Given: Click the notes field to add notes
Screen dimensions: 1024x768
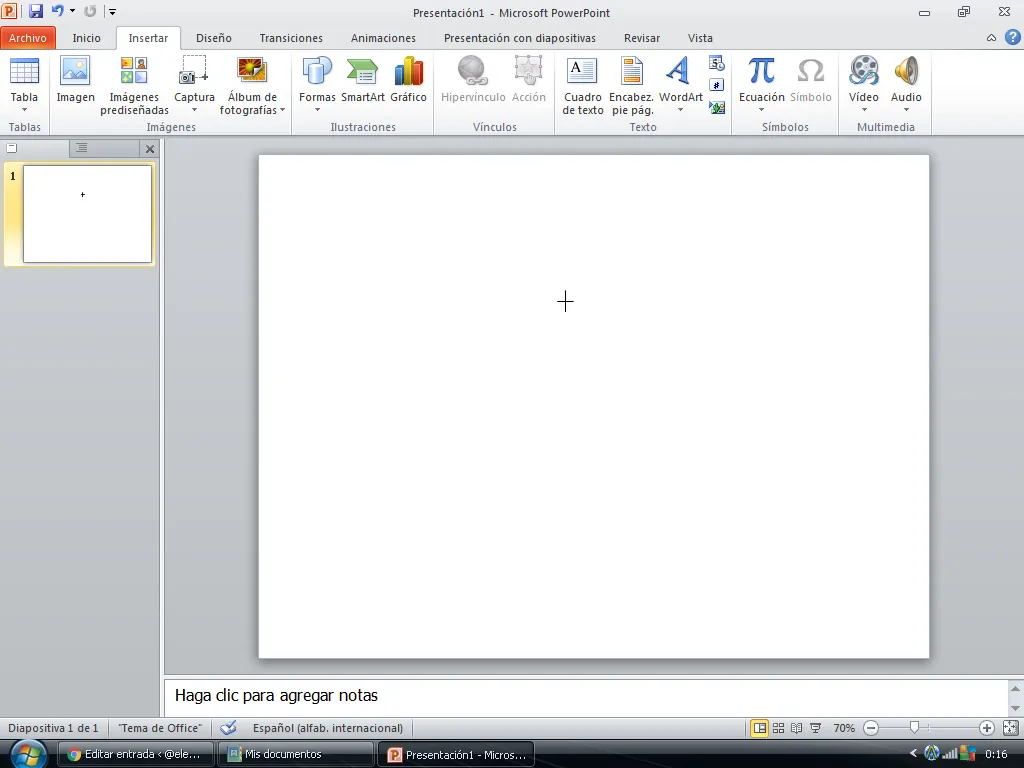Looking at the screenshot, I should pyautogui.click(x=585, y=696).
